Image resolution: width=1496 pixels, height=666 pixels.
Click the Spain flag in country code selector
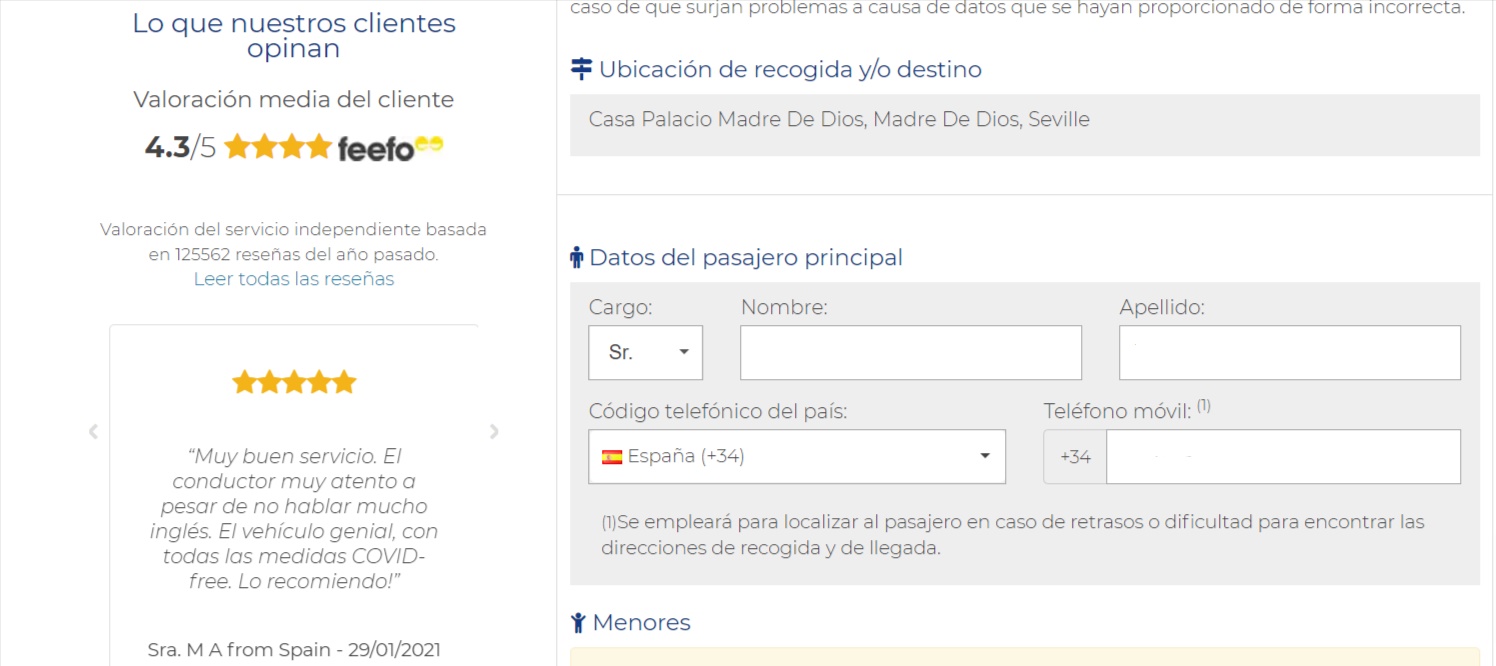point(612,457)
